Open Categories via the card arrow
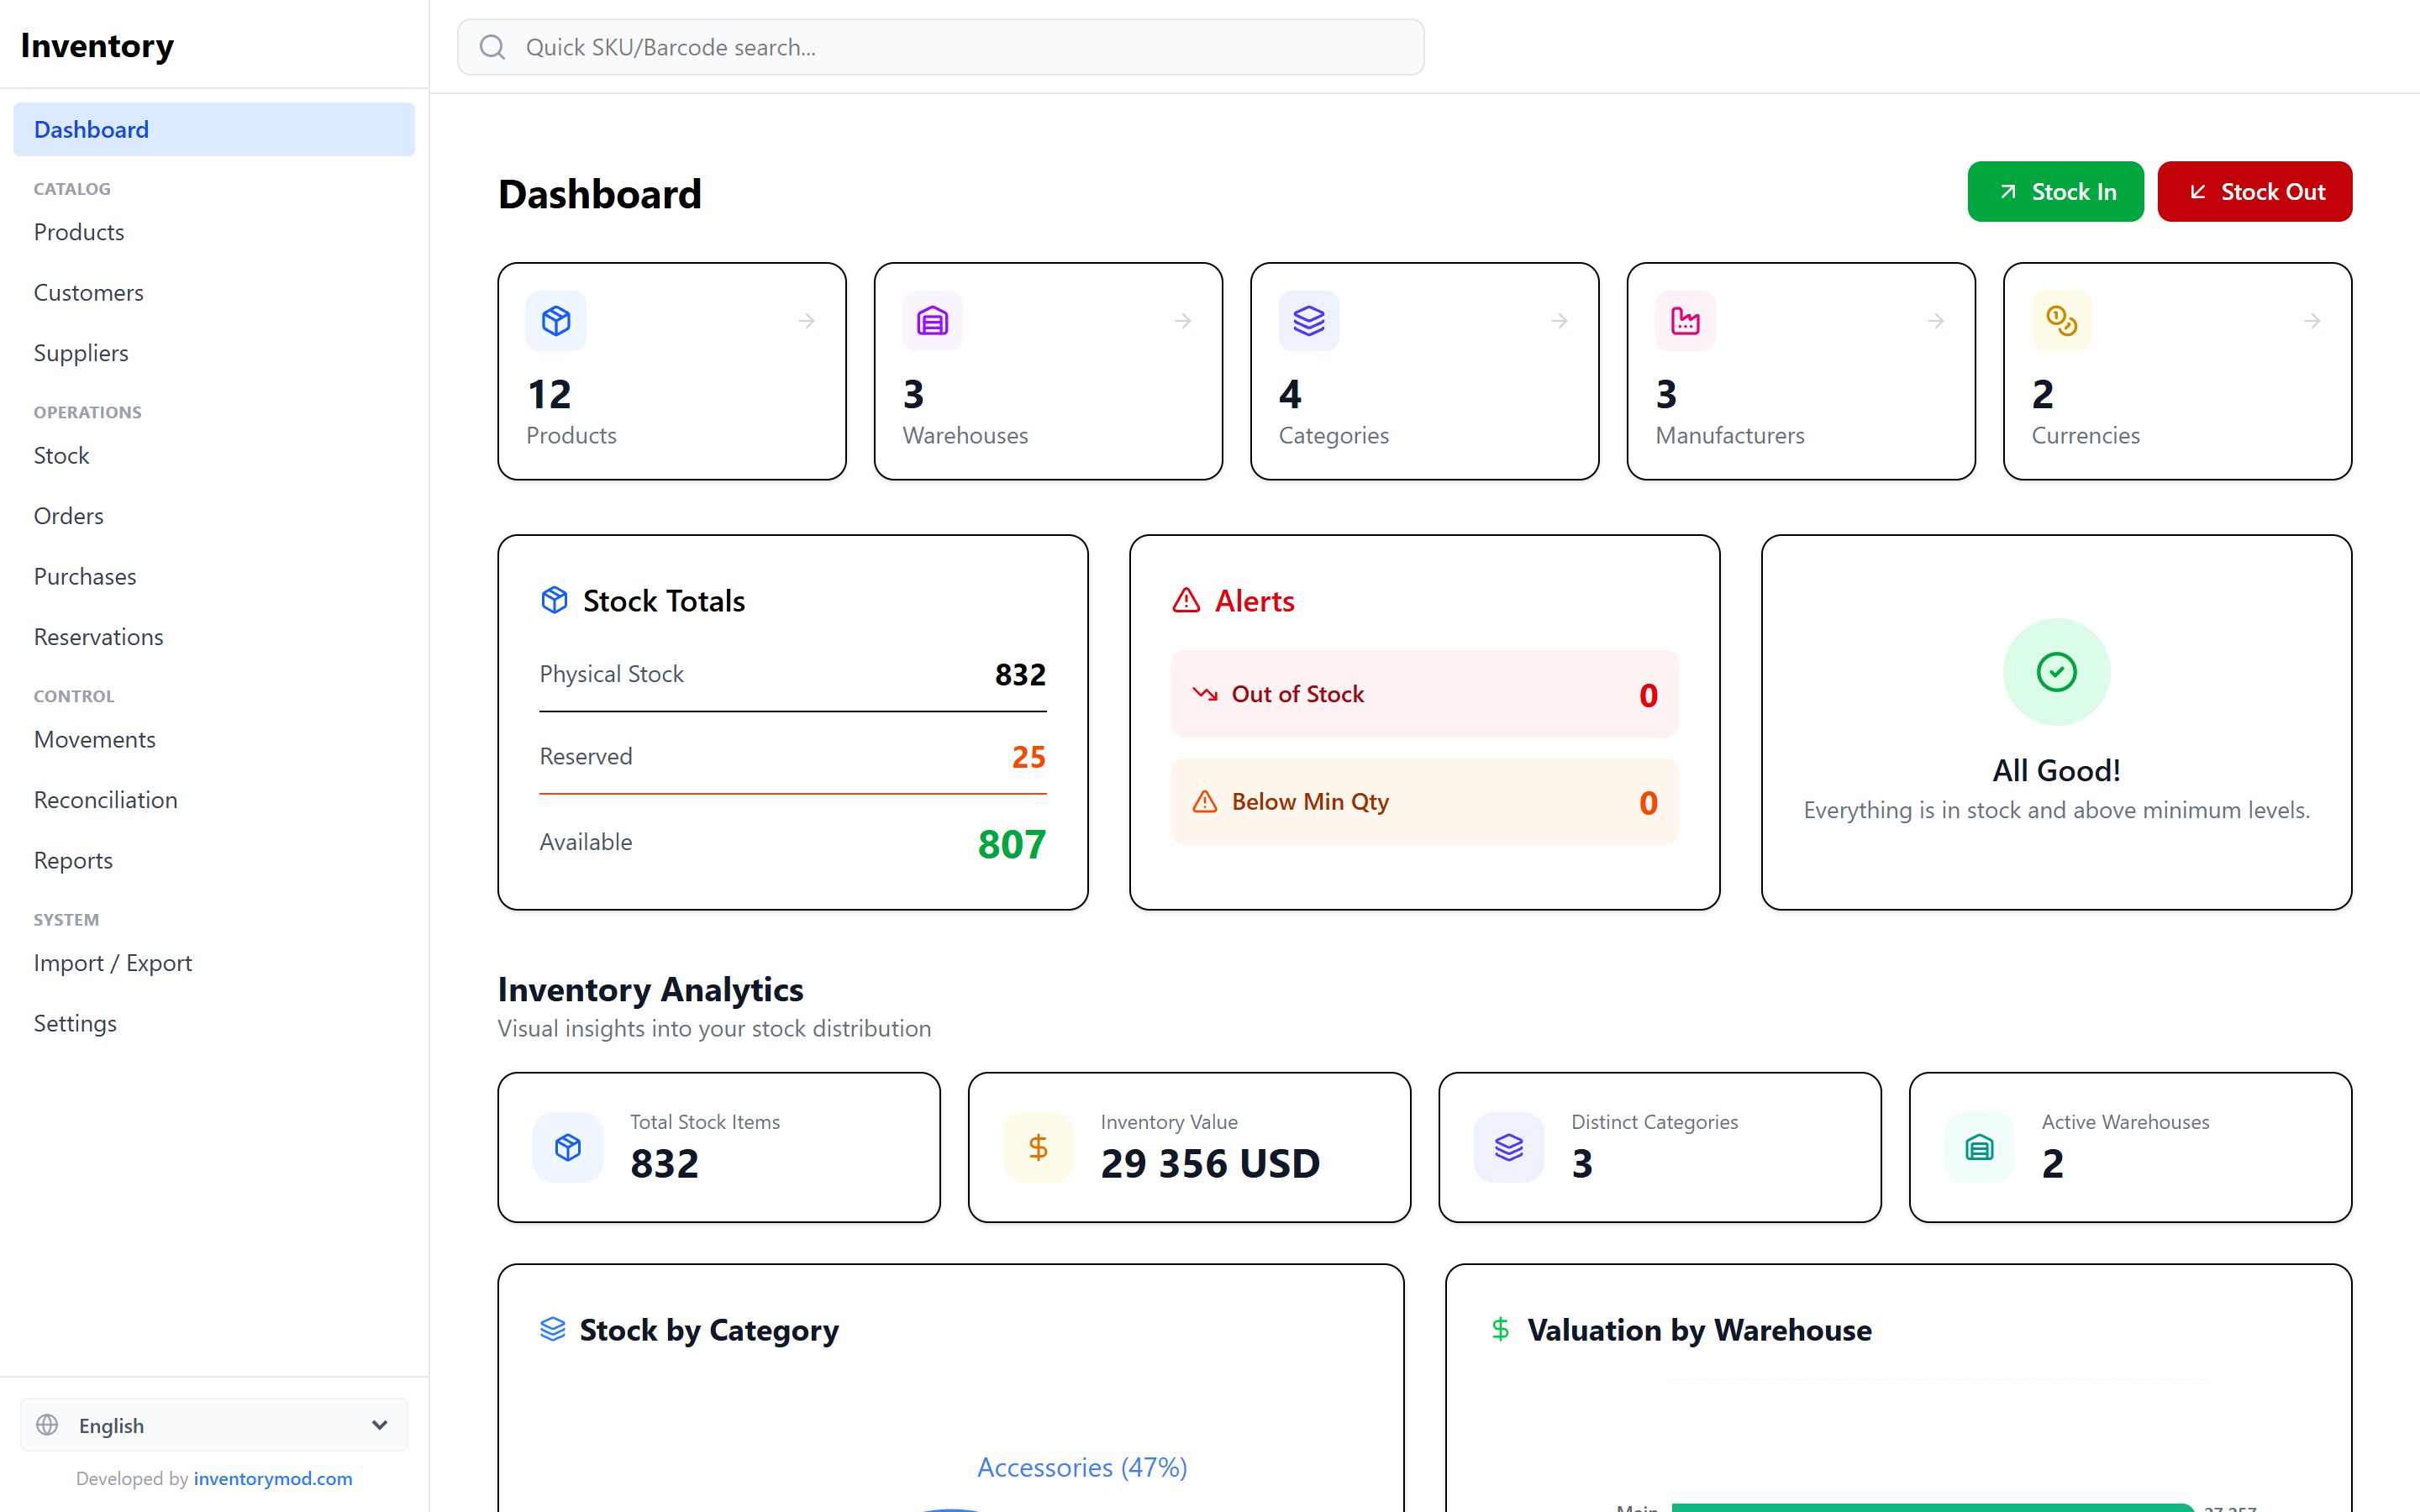2420x1512 pixels. pos(1560,321)
